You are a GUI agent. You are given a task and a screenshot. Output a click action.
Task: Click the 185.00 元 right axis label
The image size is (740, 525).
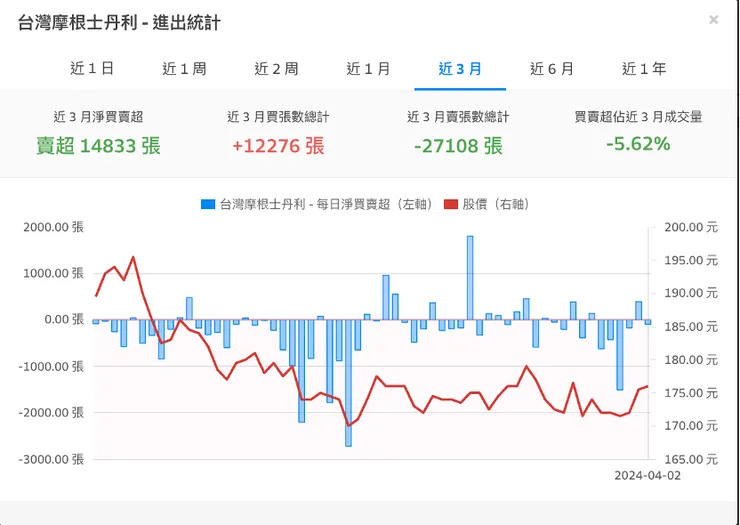[x=691, y=327]
